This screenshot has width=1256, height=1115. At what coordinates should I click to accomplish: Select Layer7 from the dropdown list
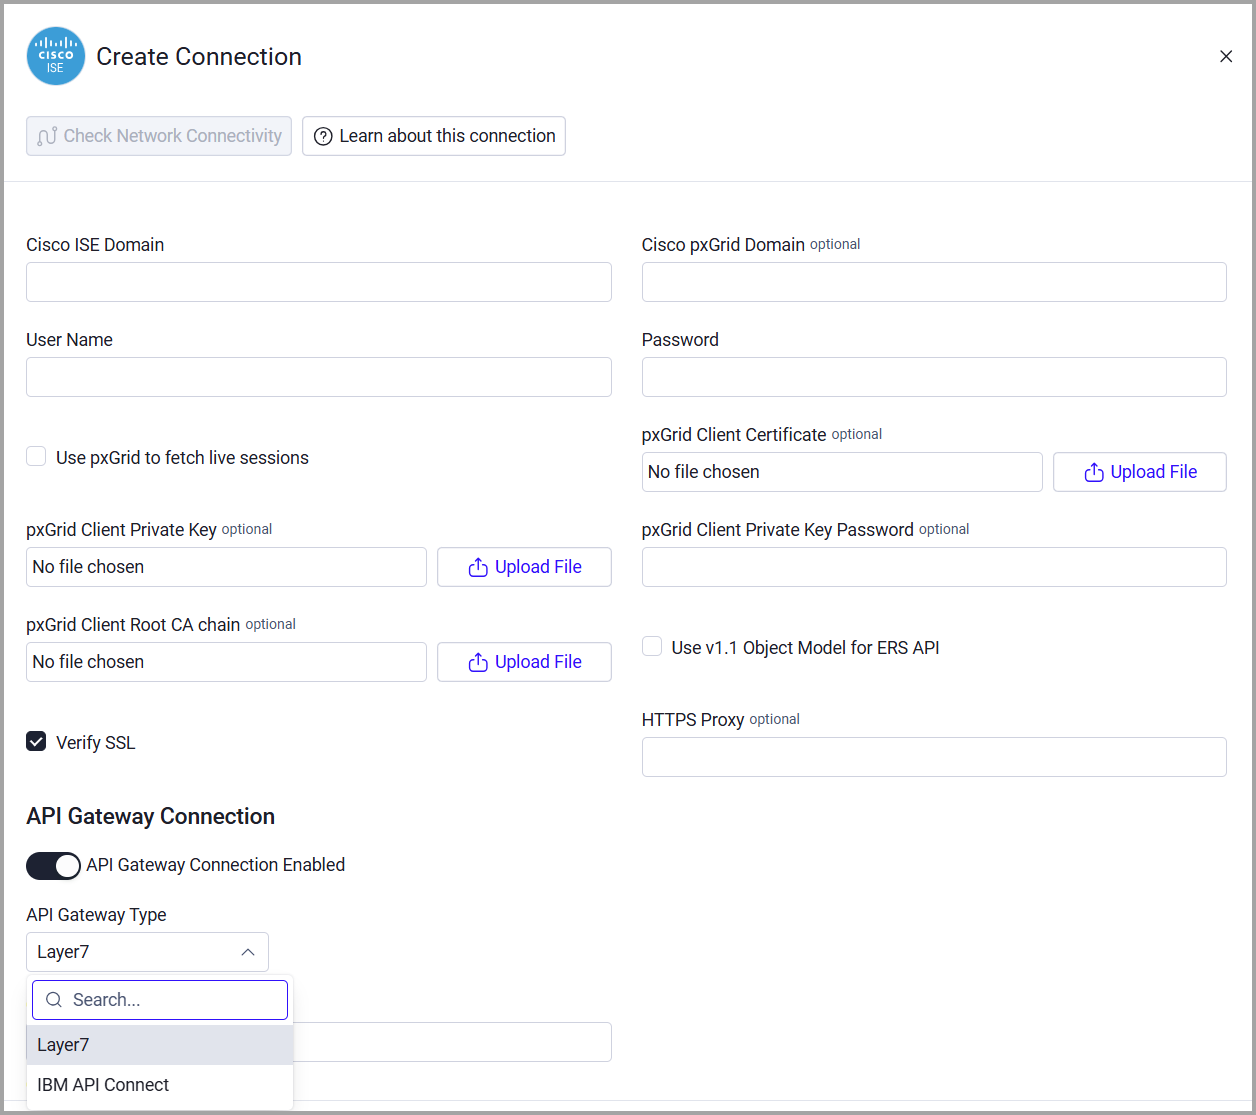point(160,1045)
